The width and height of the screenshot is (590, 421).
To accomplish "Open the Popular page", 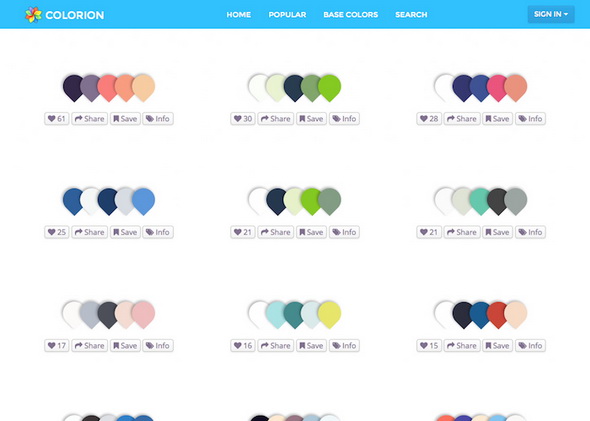I will [x=287, y=15].
